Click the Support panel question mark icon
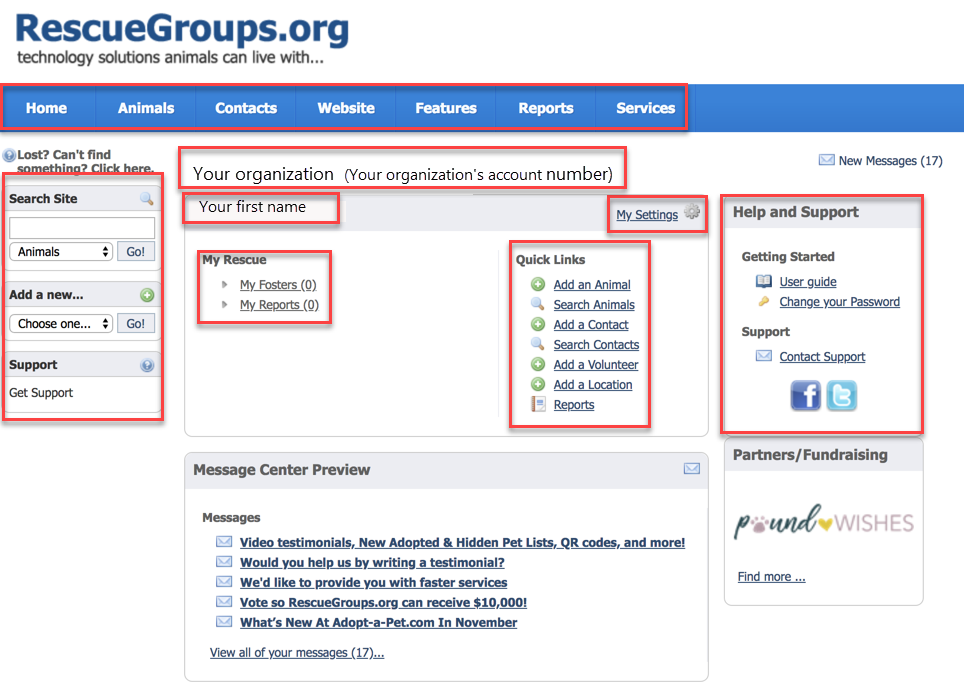964x700 pixels. pyautogui.click(x=147, y=365)
